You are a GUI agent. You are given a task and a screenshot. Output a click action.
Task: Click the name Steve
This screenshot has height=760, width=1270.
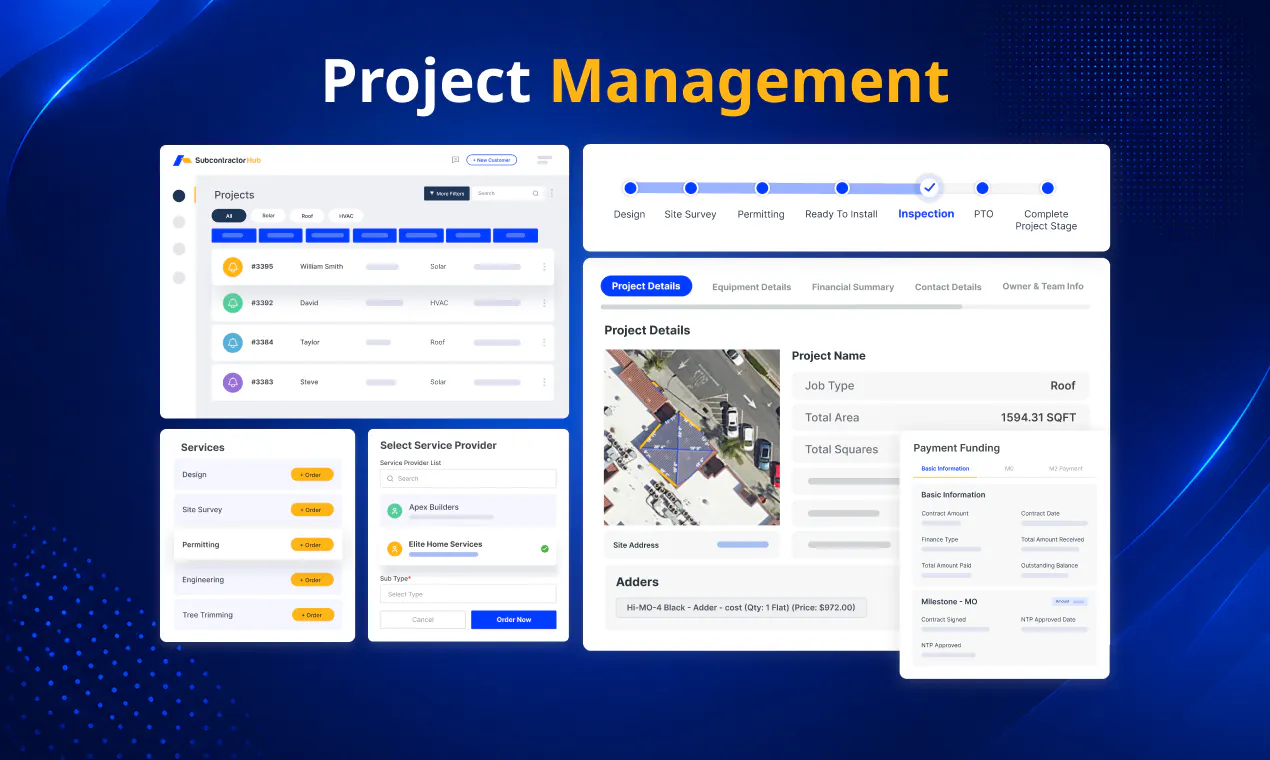(309, 382)
